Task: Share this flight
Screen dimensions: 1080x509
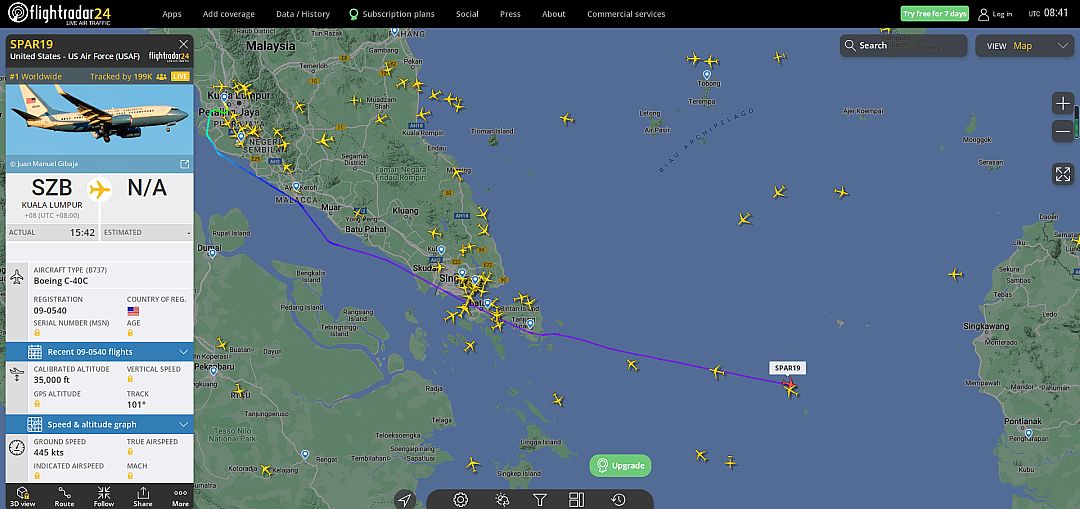Action: [143, 496]
